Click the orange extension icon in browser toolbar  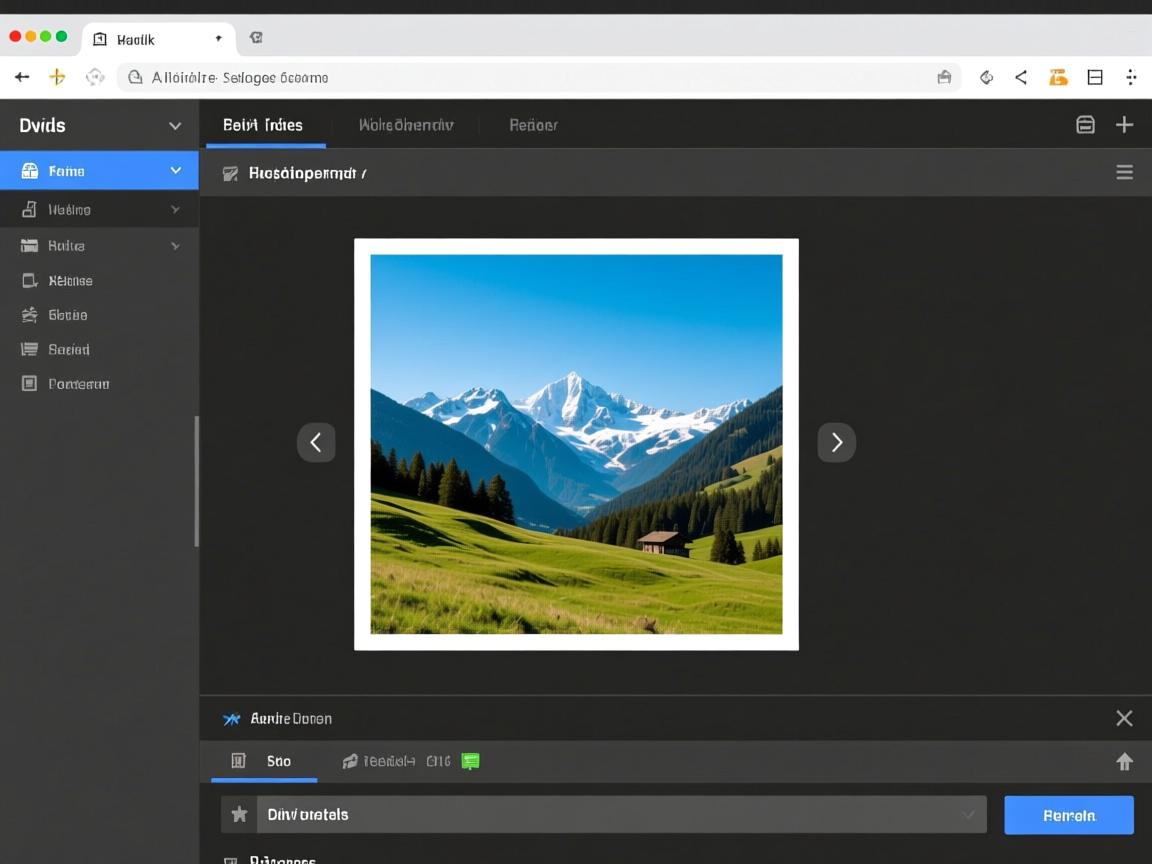tap(1058, 77)
